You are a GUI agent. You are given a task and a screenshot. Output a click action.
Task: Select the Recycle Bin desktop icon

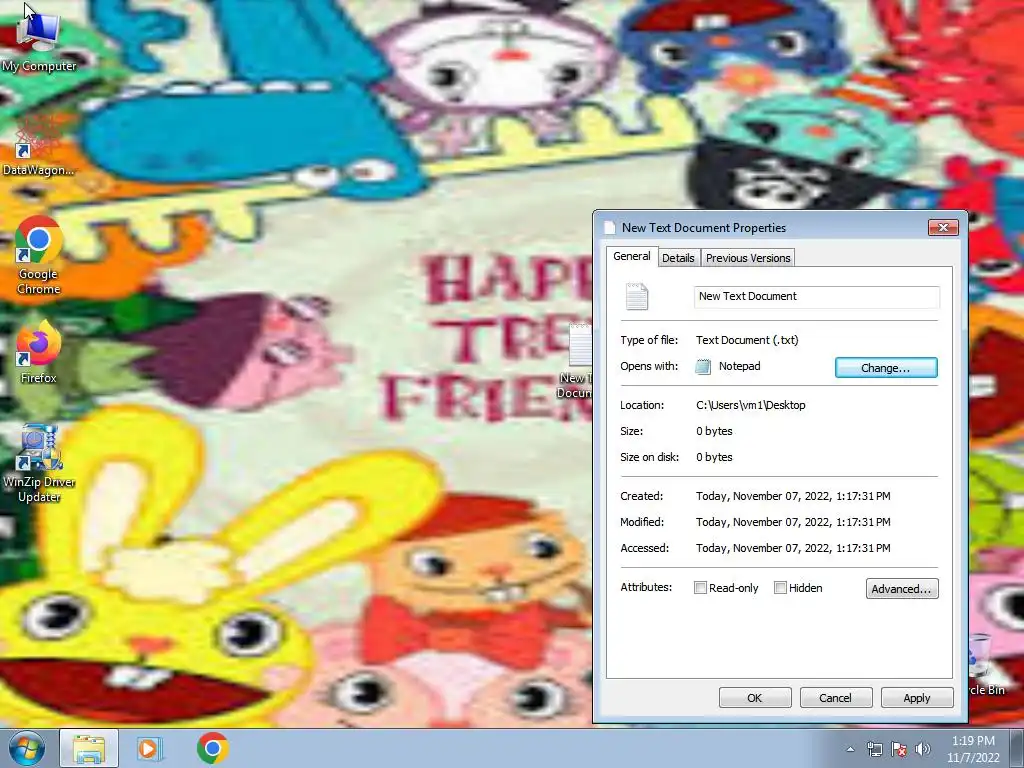985,665
